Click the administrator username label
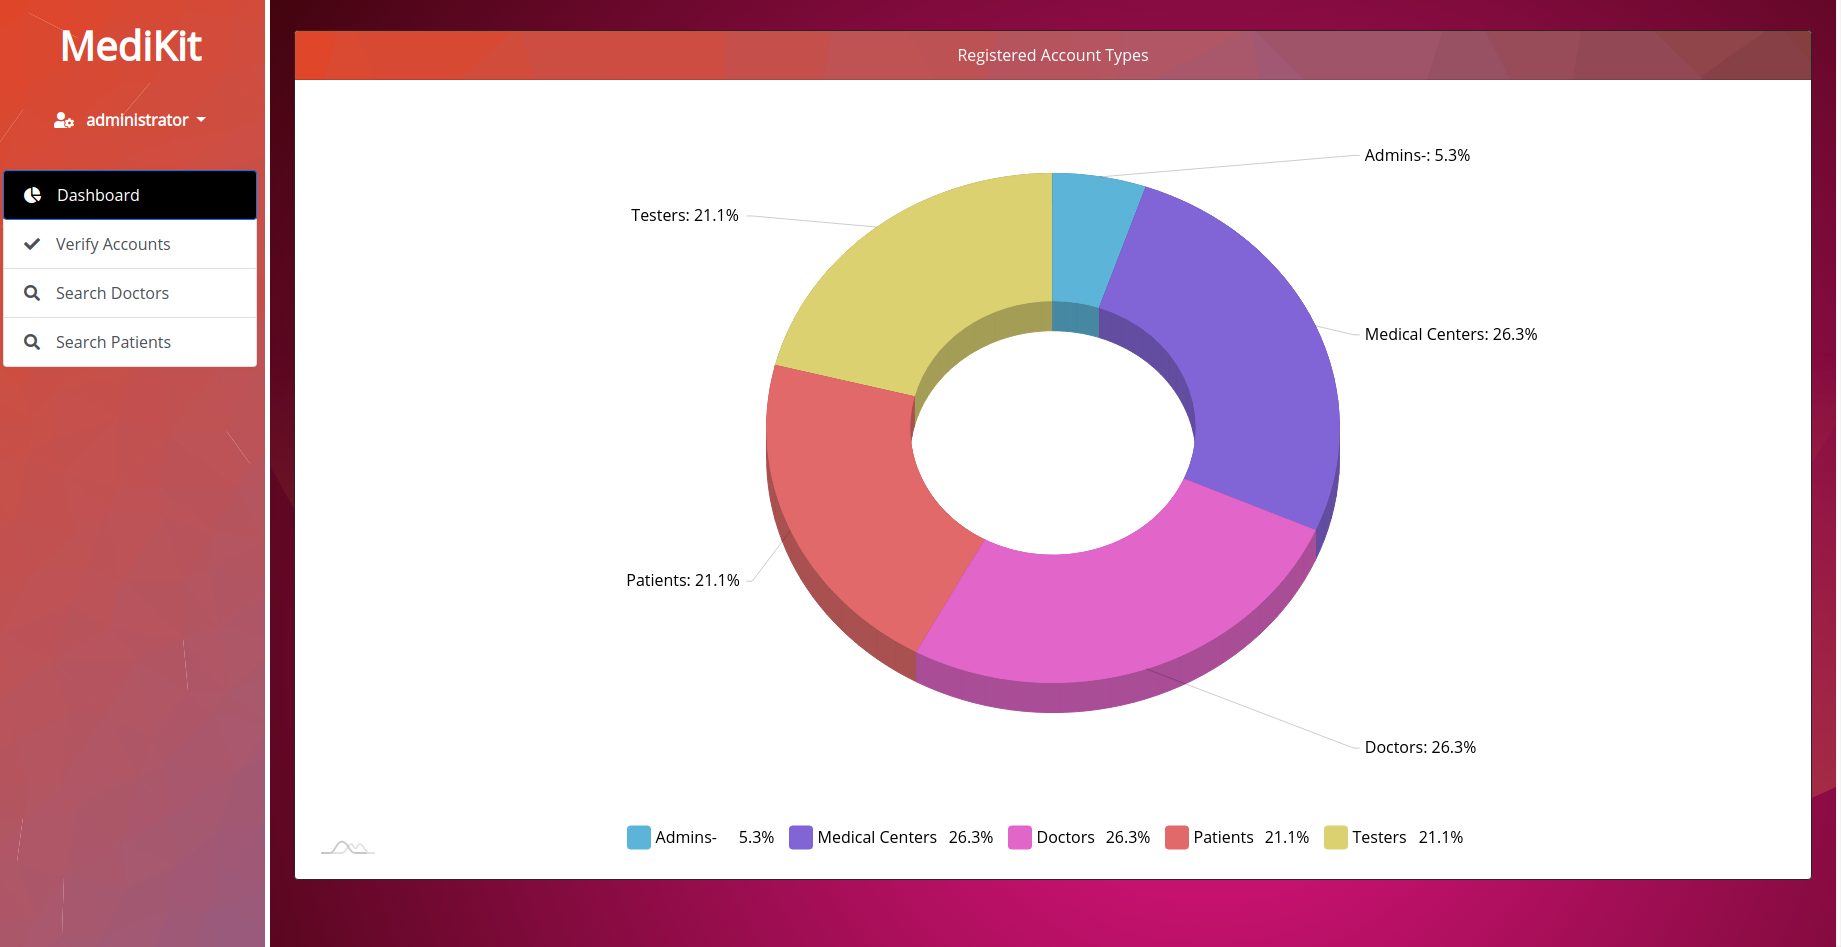 click(137, 120)
